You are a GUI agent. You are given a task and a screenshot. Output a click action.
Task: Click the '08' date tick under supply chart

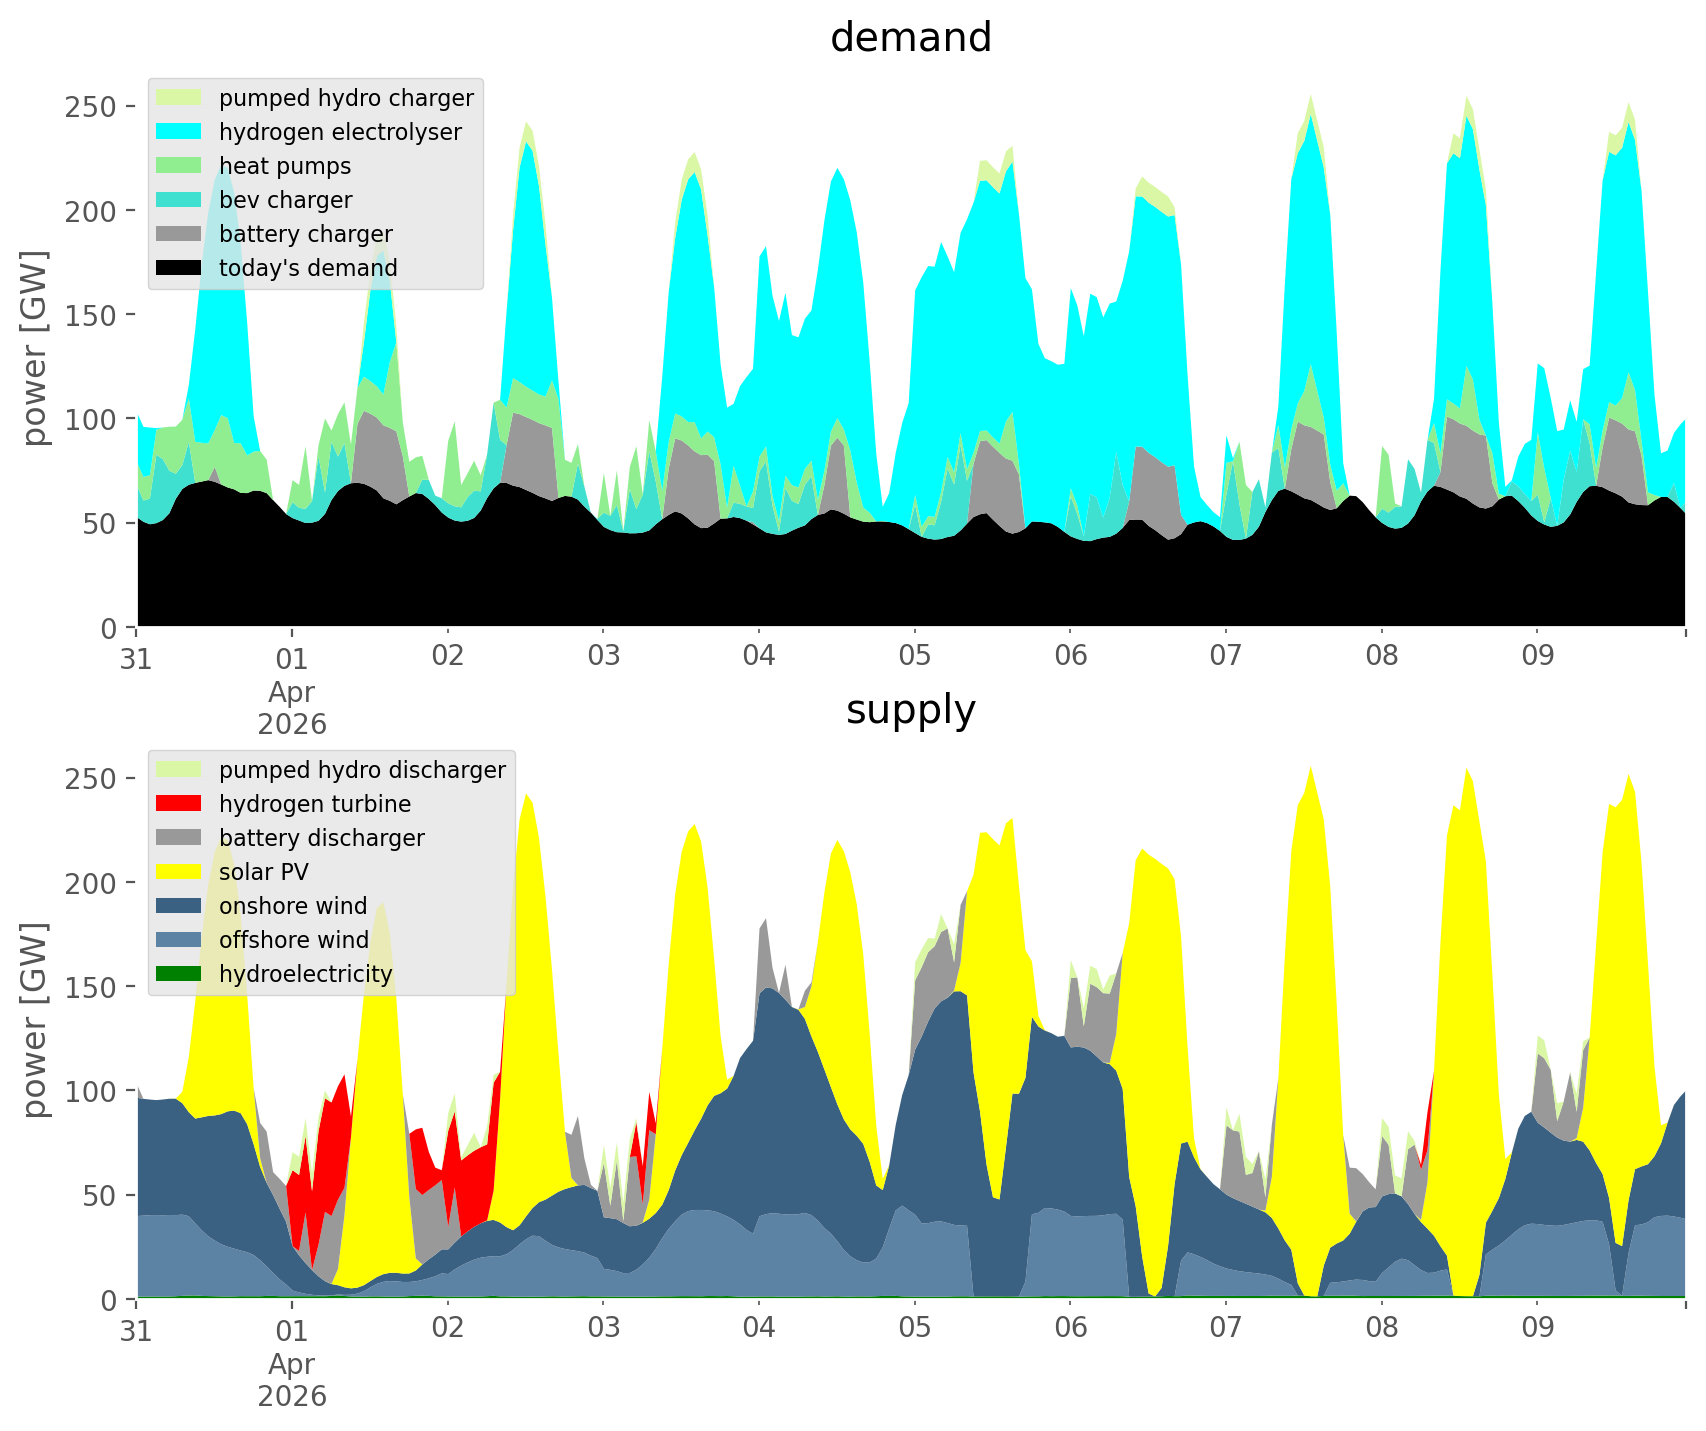(1381, 1329)
